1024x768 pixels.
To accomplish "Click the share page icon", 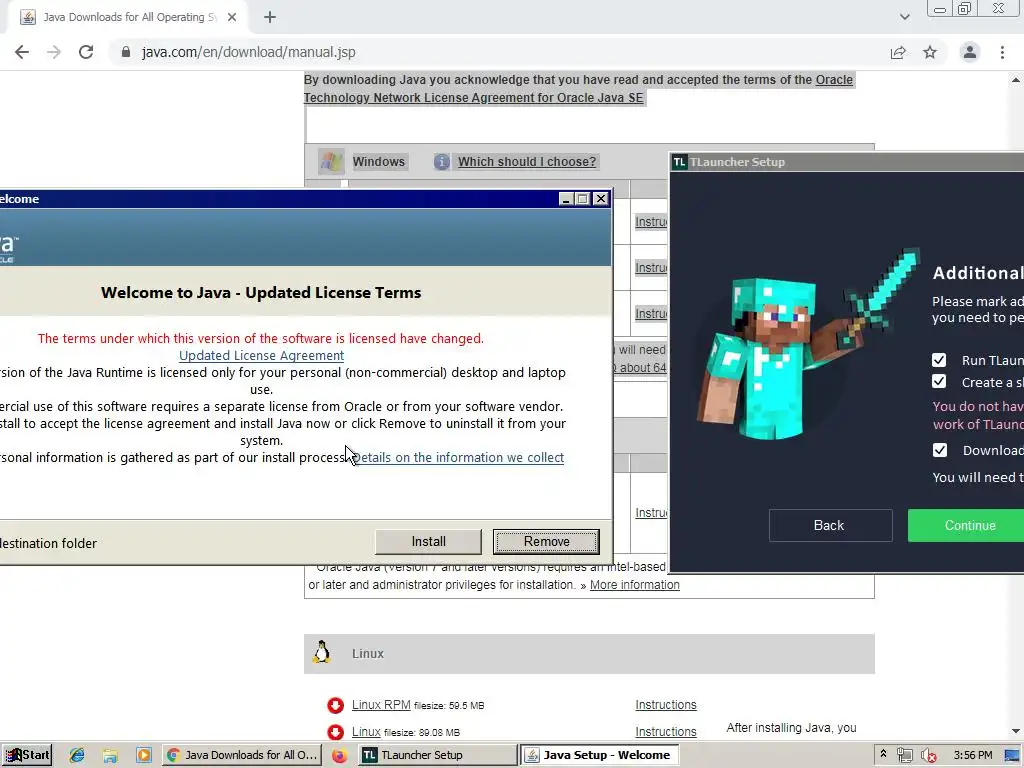I will [898, 52].
